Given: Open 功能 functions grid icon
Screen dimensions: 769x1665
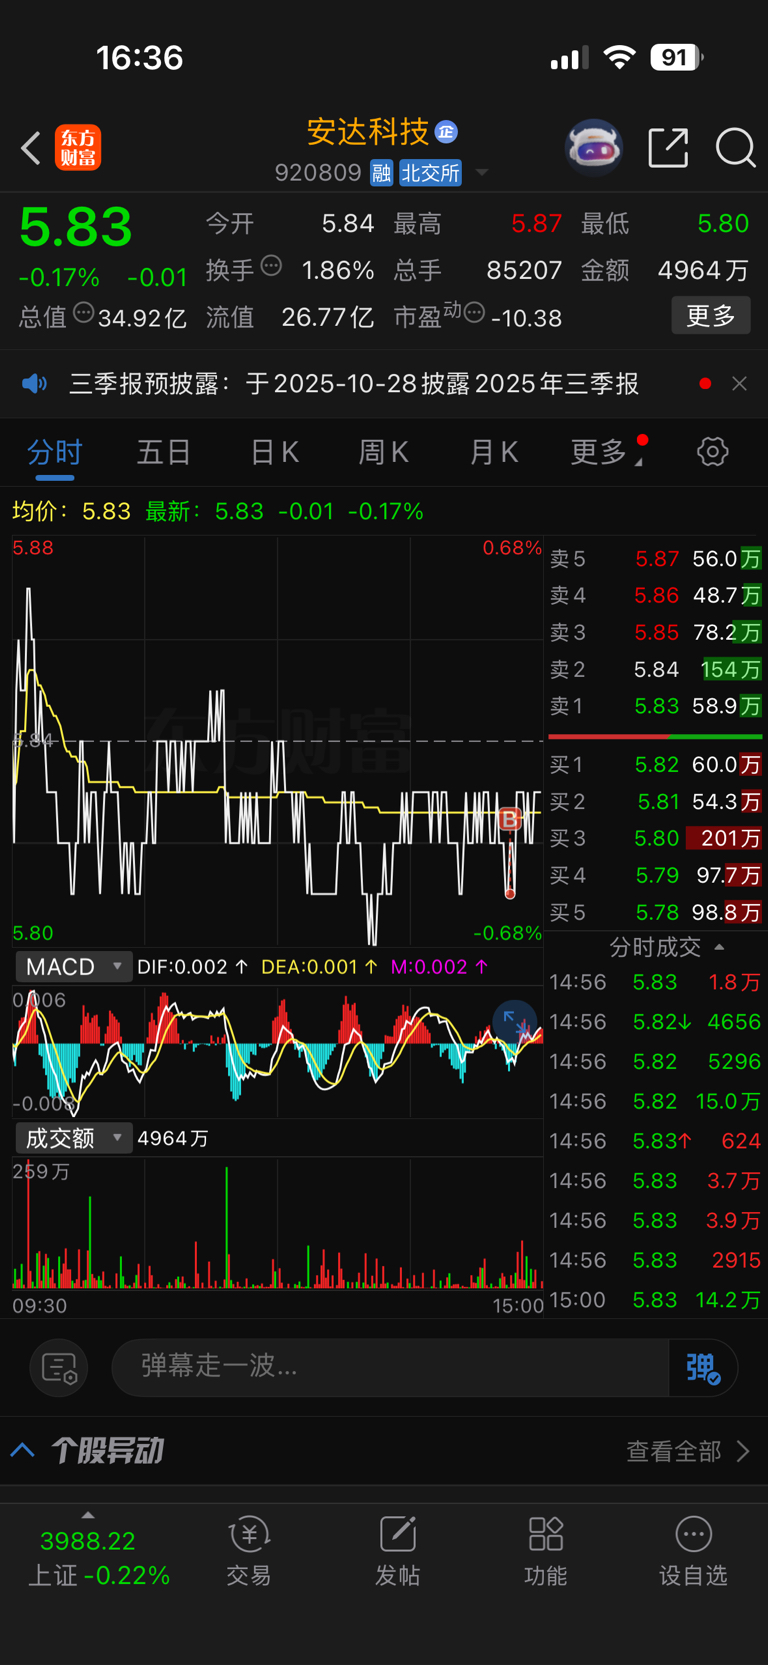Looking at the screenshot, I should click(546, 1552).
